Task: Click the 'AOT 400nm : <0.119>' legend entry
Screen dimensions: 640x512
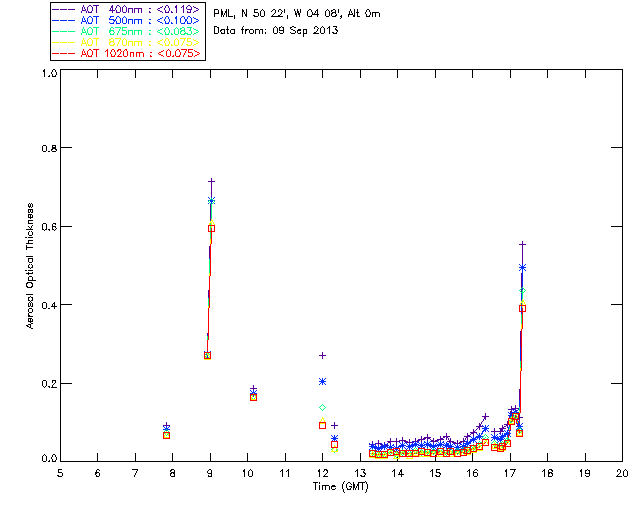Action: 127,9
